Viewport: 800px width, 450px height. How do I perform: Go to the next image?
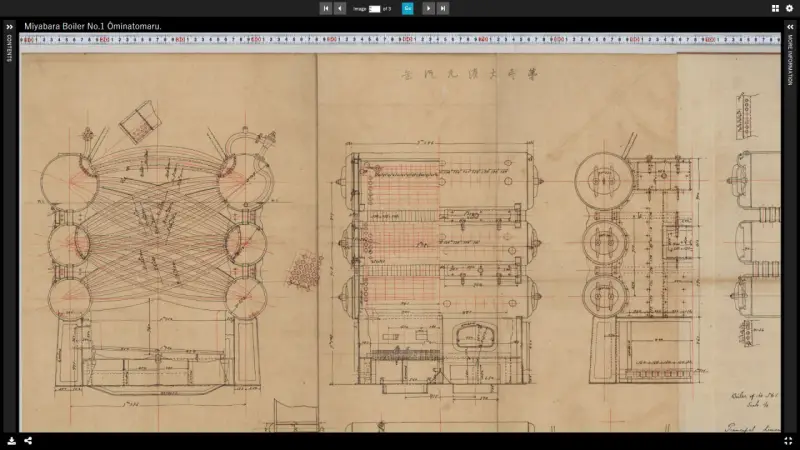pyautogui.click(x=428, y=8)
